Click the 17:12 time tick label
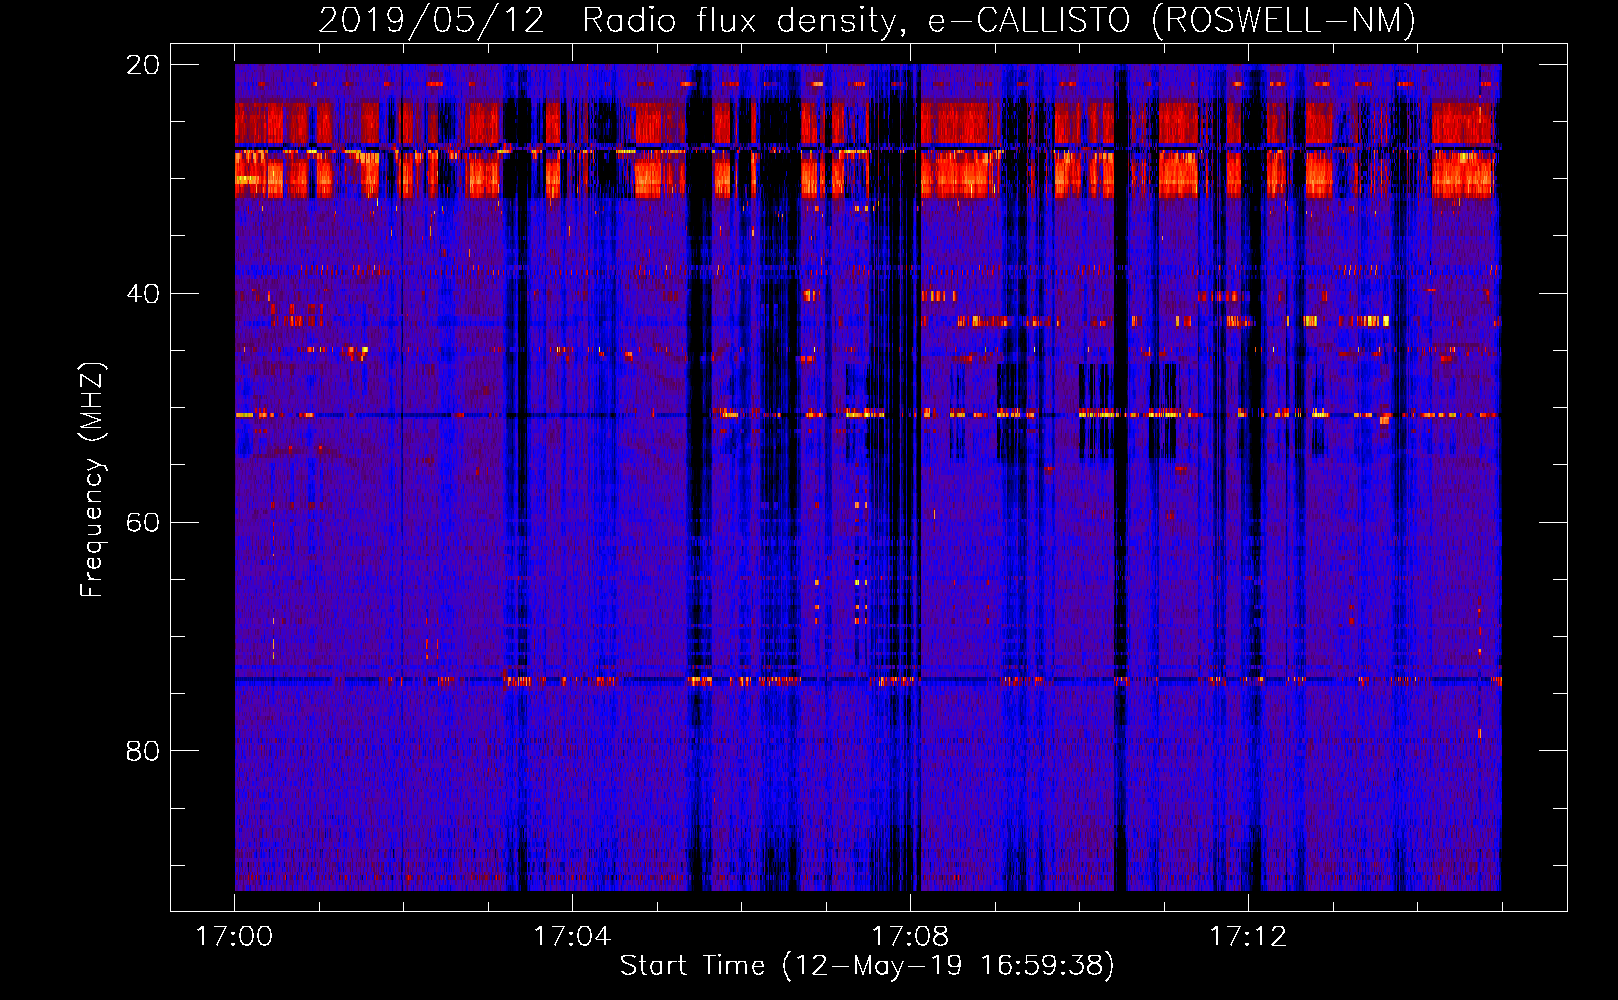1618x1000 pixels. [x=1248, y=937]
